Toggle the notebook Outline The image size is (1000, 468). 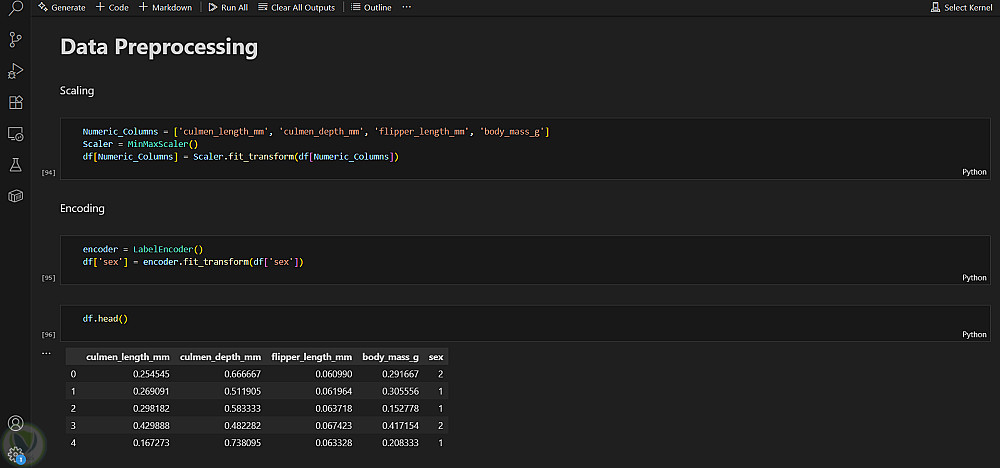tap(372, 7)
